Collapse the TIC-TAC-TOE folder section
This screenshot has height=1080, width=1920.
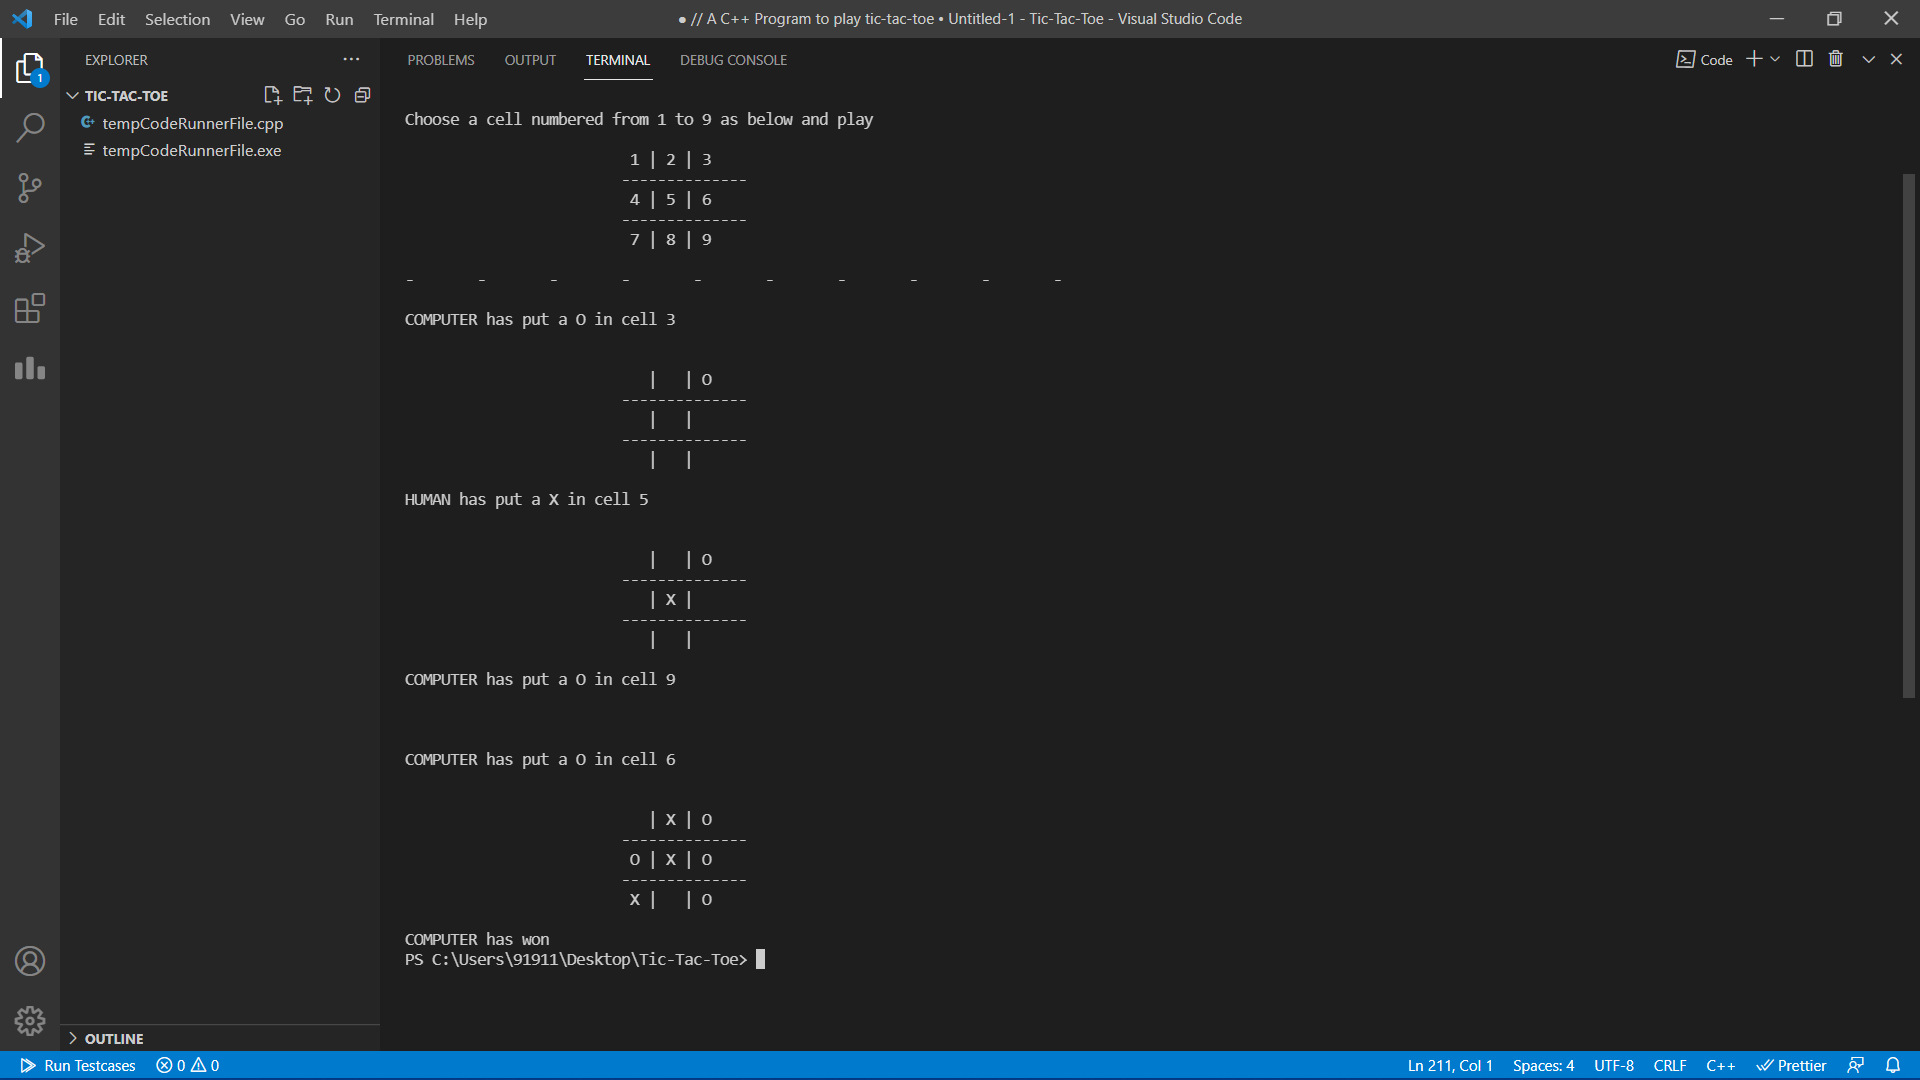tap(73, 95)
